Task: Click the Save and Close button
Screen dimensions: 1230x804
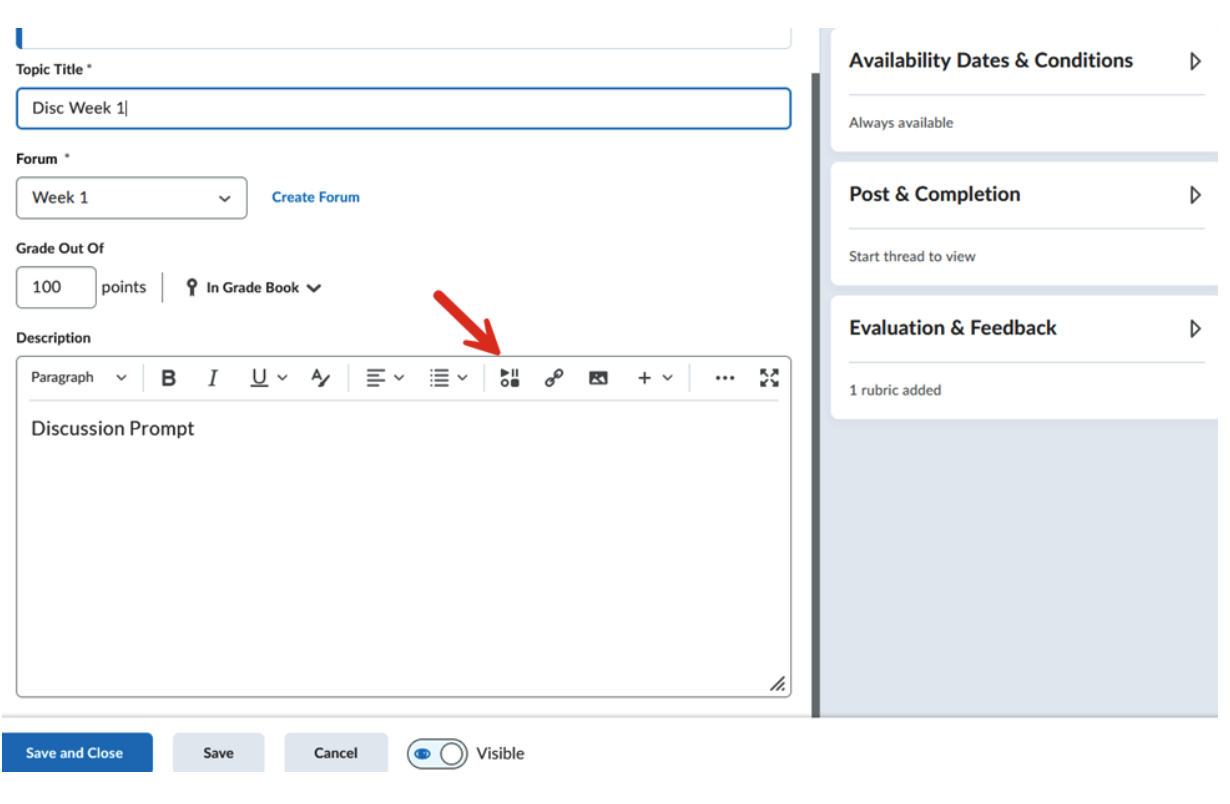Action: tap(76, 753)
